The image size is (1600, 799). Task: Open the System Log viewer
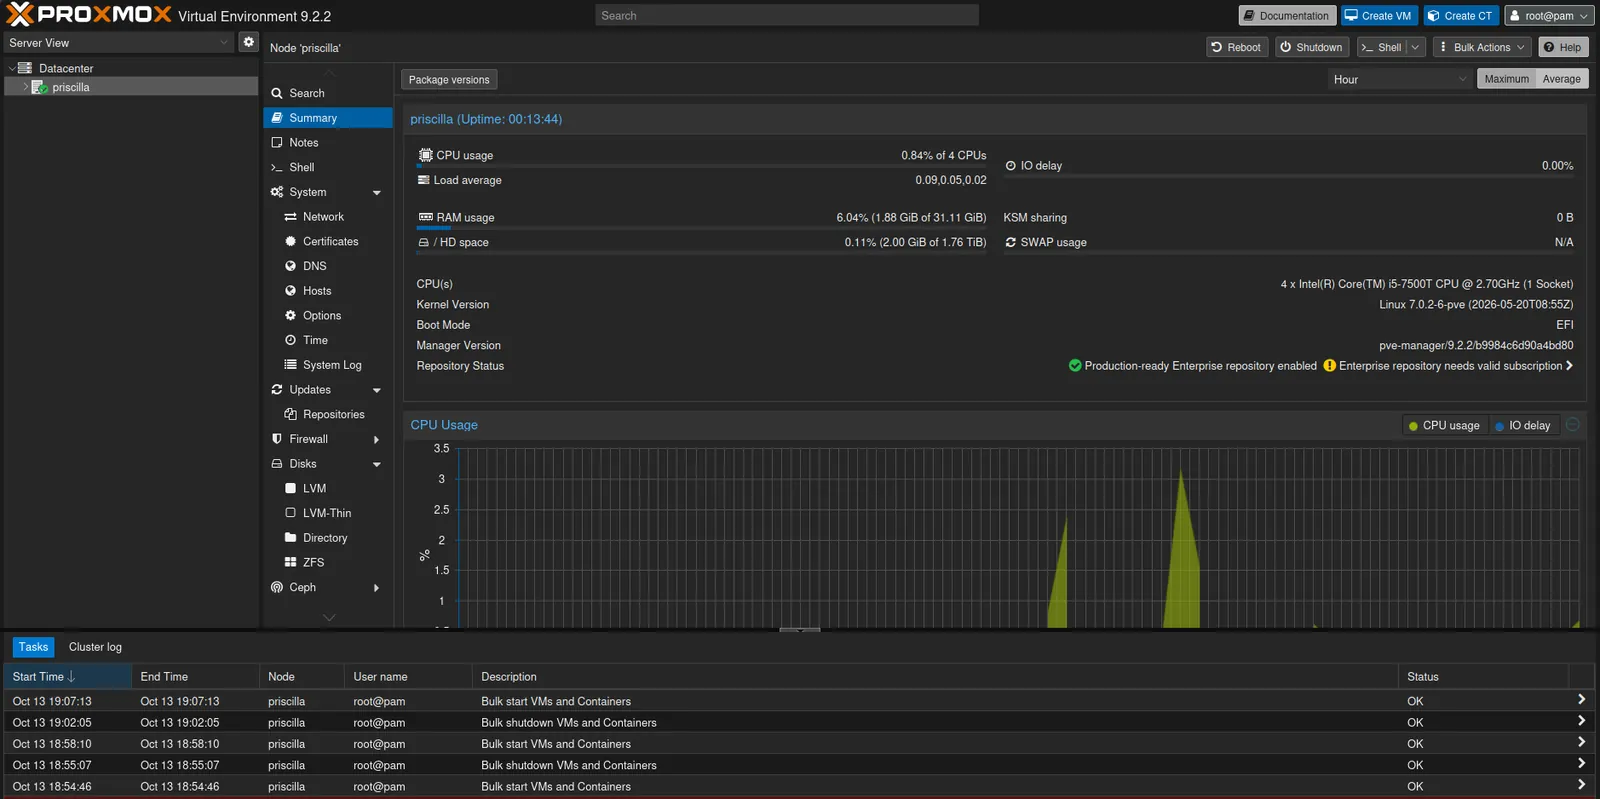coord(332,365)
